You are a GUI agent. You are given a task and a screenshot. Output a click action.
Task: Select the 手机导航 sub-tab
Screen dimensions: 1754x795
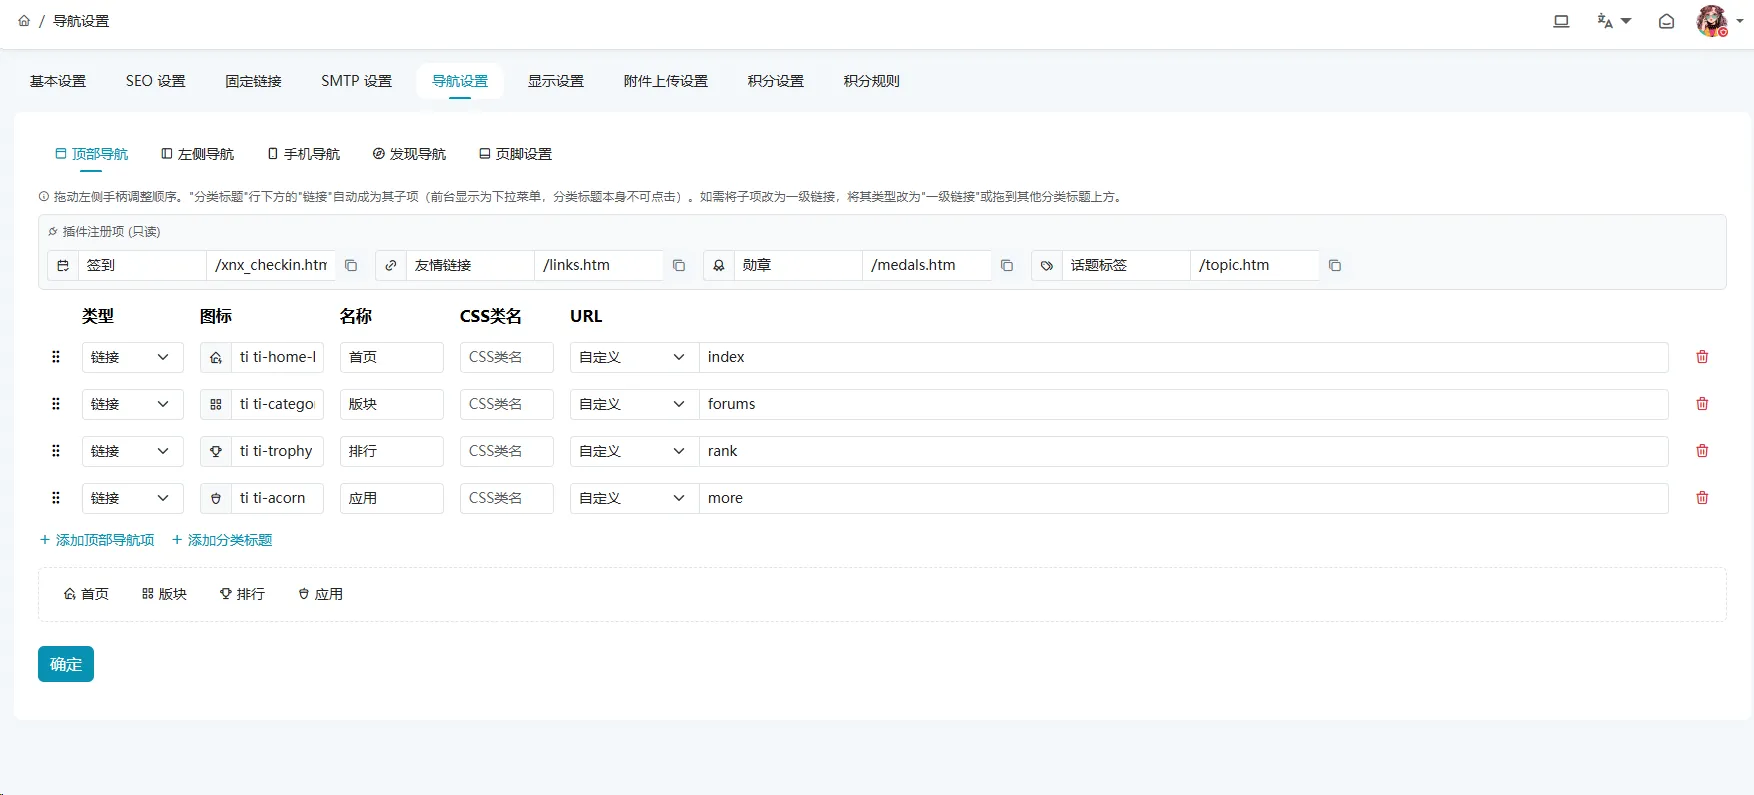(x=304, y=154)
